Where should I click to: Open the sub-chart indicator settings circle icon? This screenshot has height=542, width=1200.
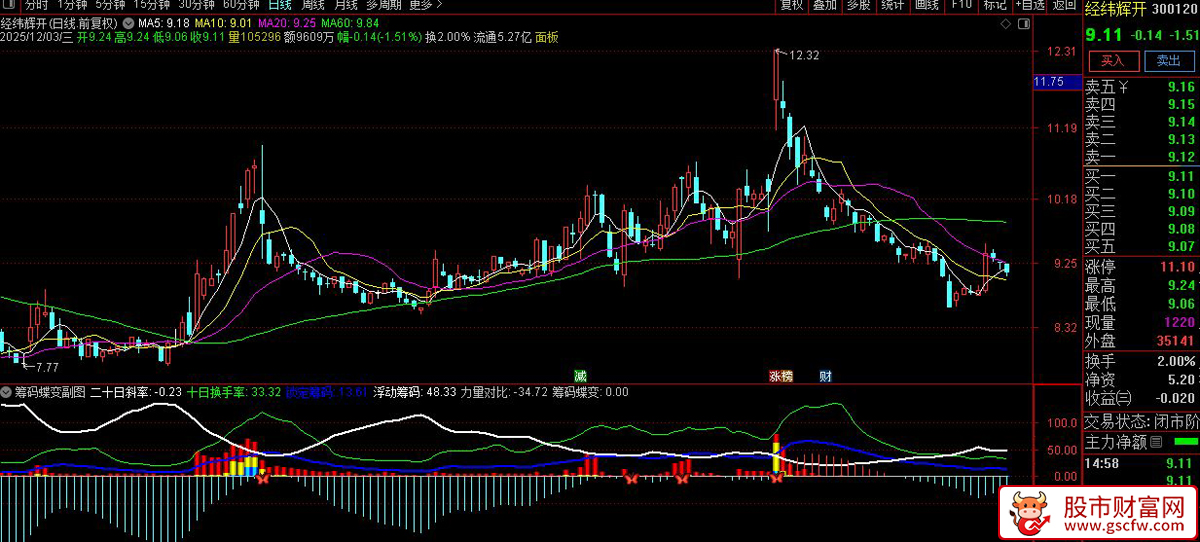tap(6, 392)
